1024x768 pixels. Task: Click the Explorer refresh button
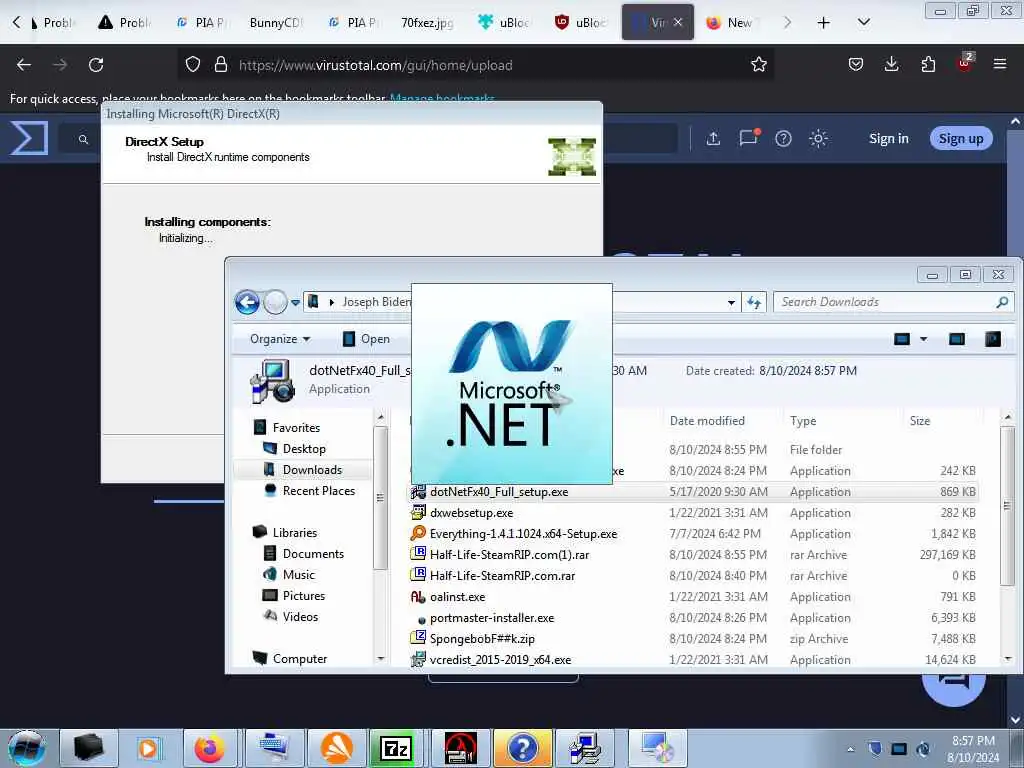click(754, 302)
